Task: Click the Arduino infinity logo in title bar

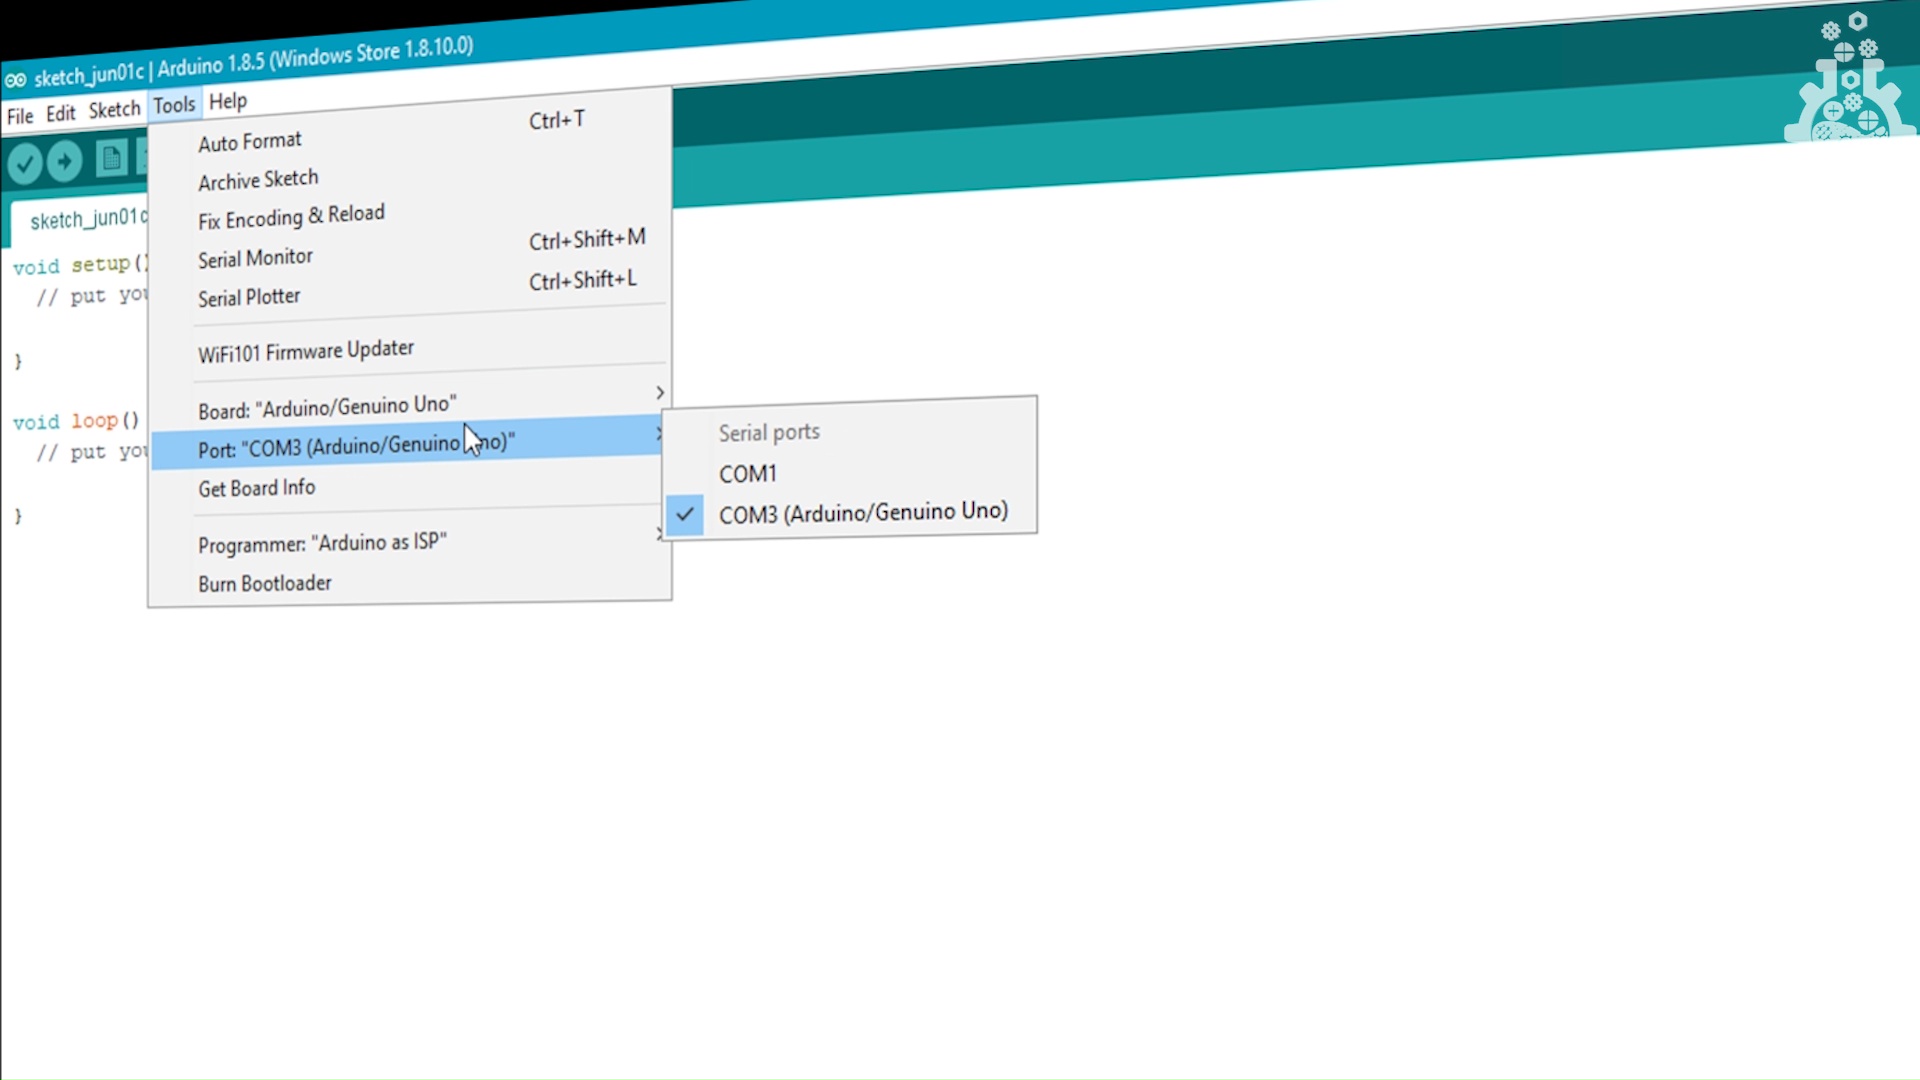Action: click(x=15, y=80)
